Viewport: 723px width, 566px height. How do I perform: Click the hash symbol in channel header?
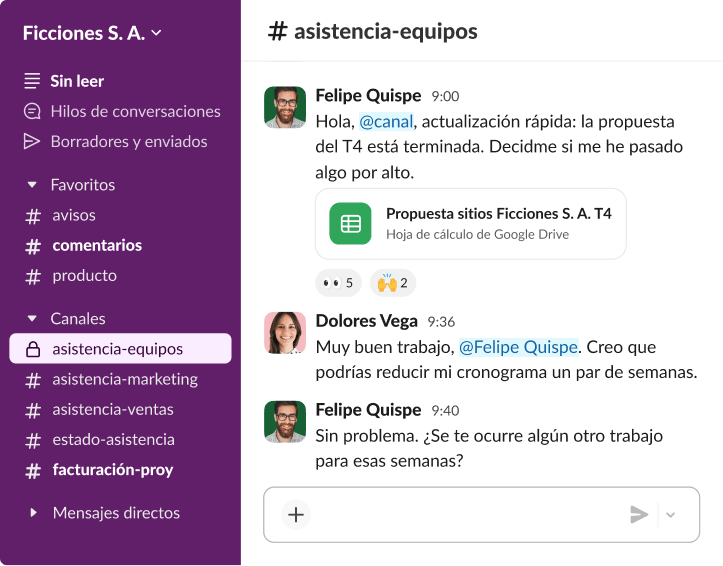(x=278, y=31)
